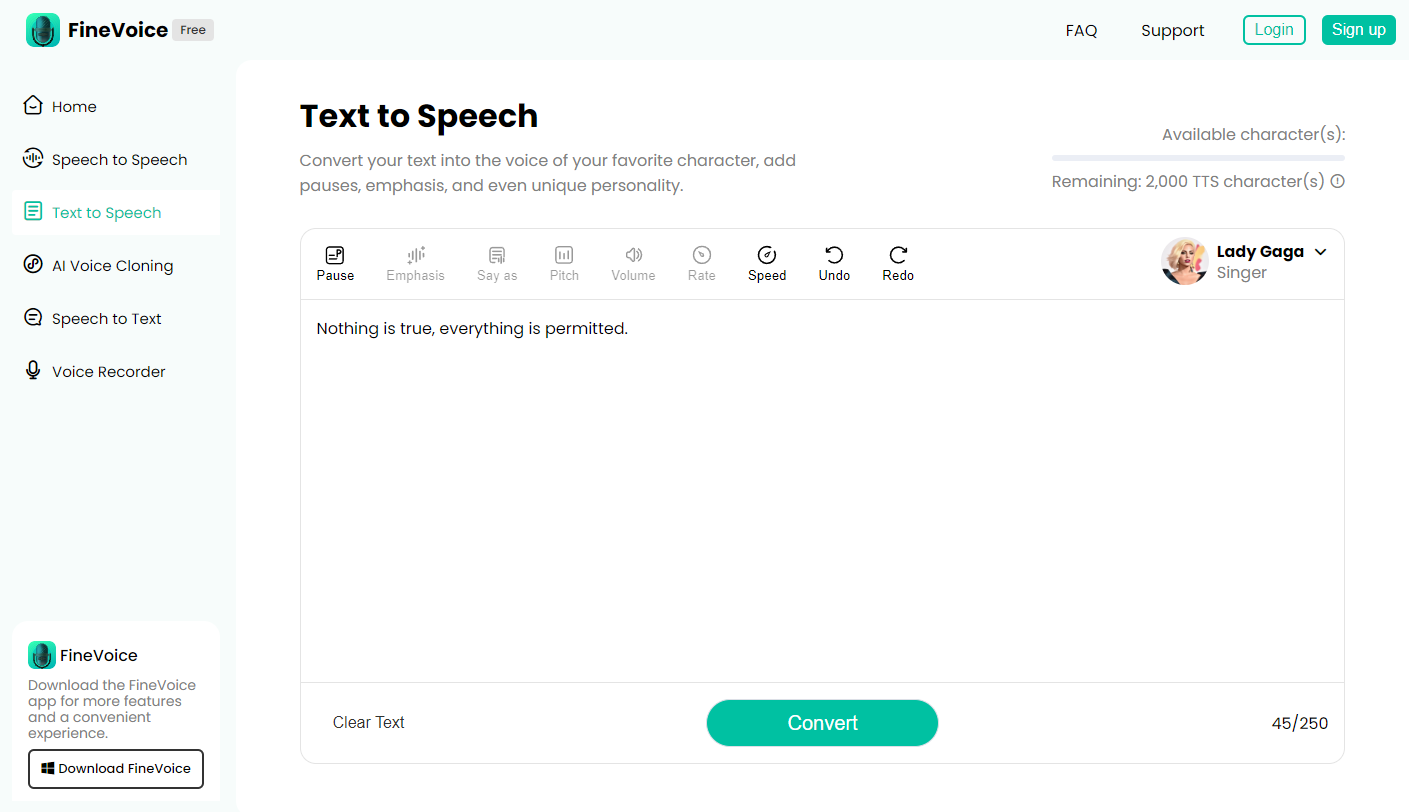Undo the last text edit

click(834, 256)
